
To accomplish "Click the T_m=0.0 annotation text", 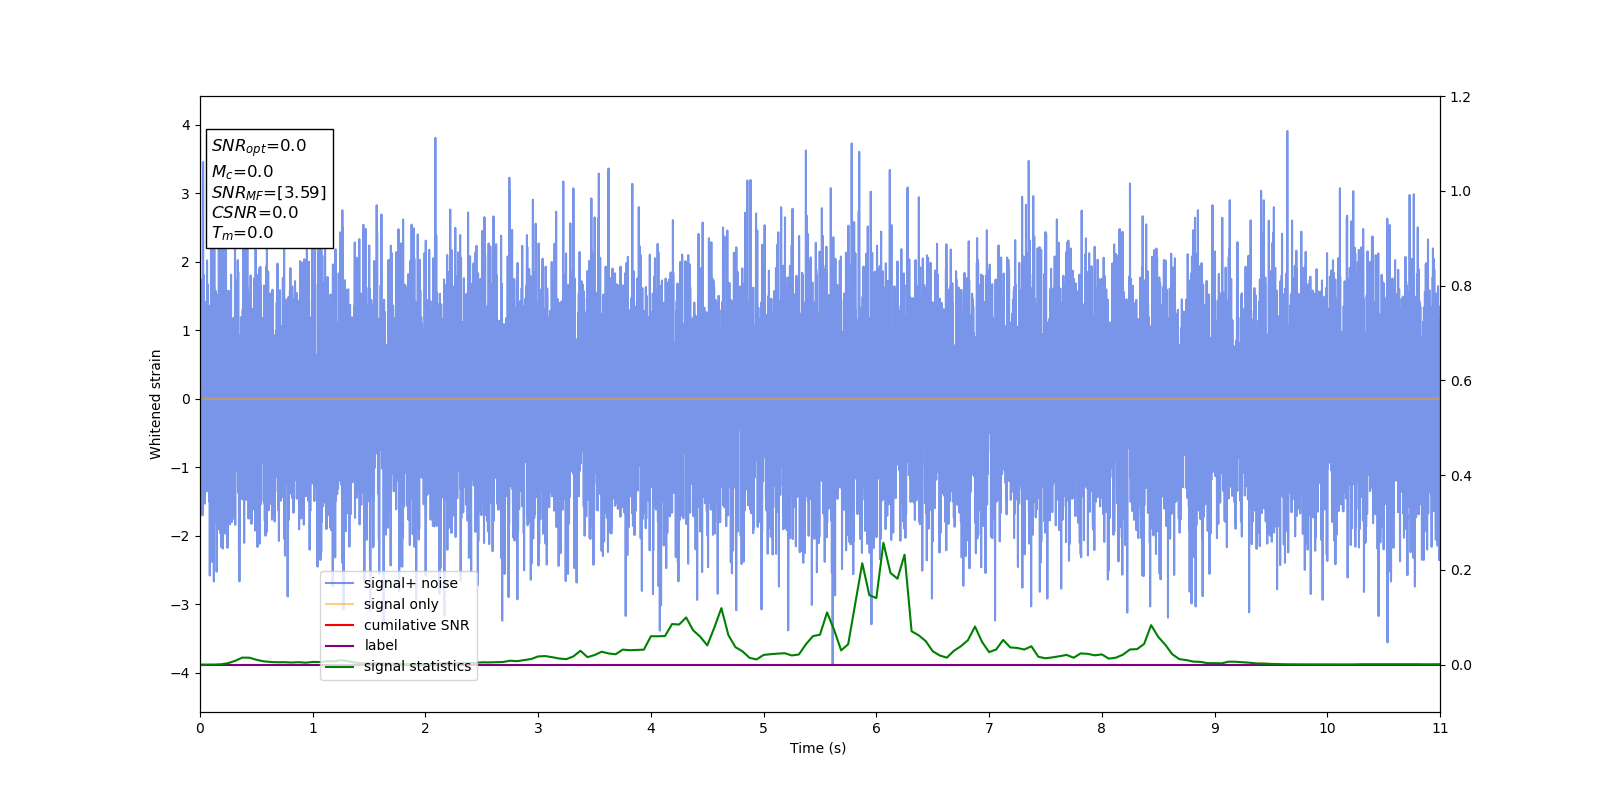I will click(x=242, y=233).
